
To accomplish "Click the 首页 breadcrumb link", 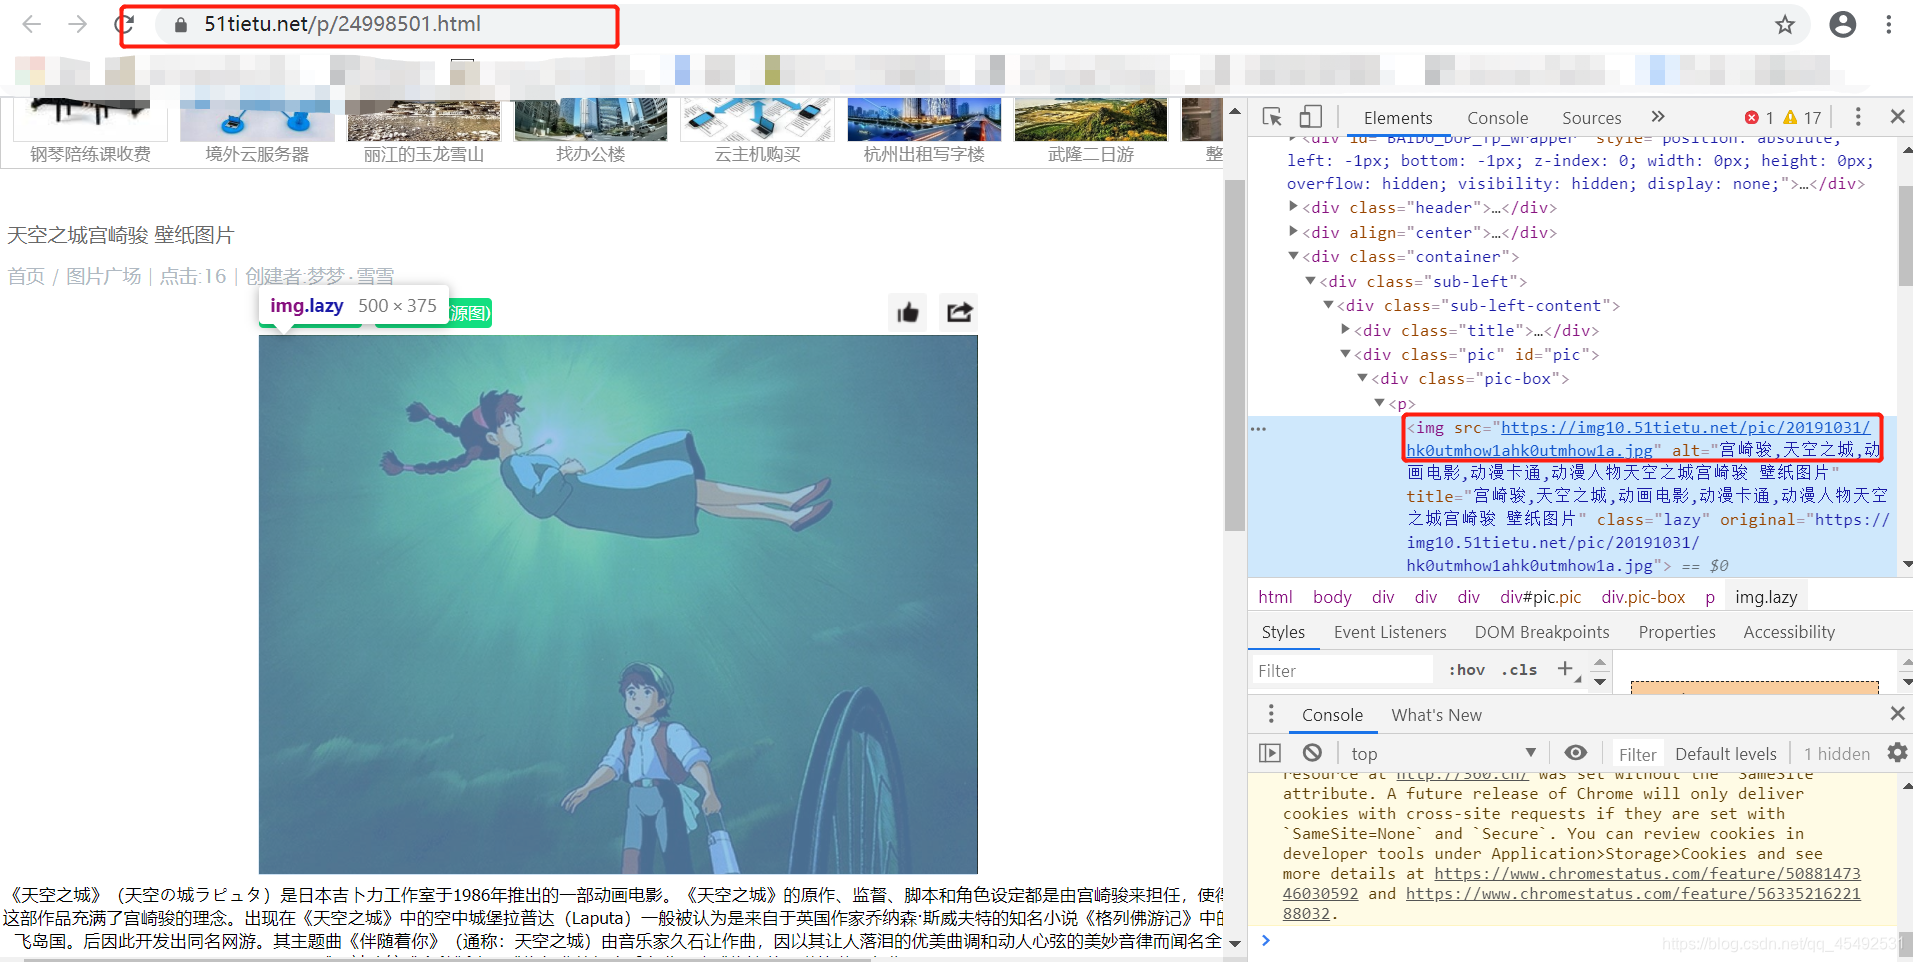I will click(x=26, y=276).
